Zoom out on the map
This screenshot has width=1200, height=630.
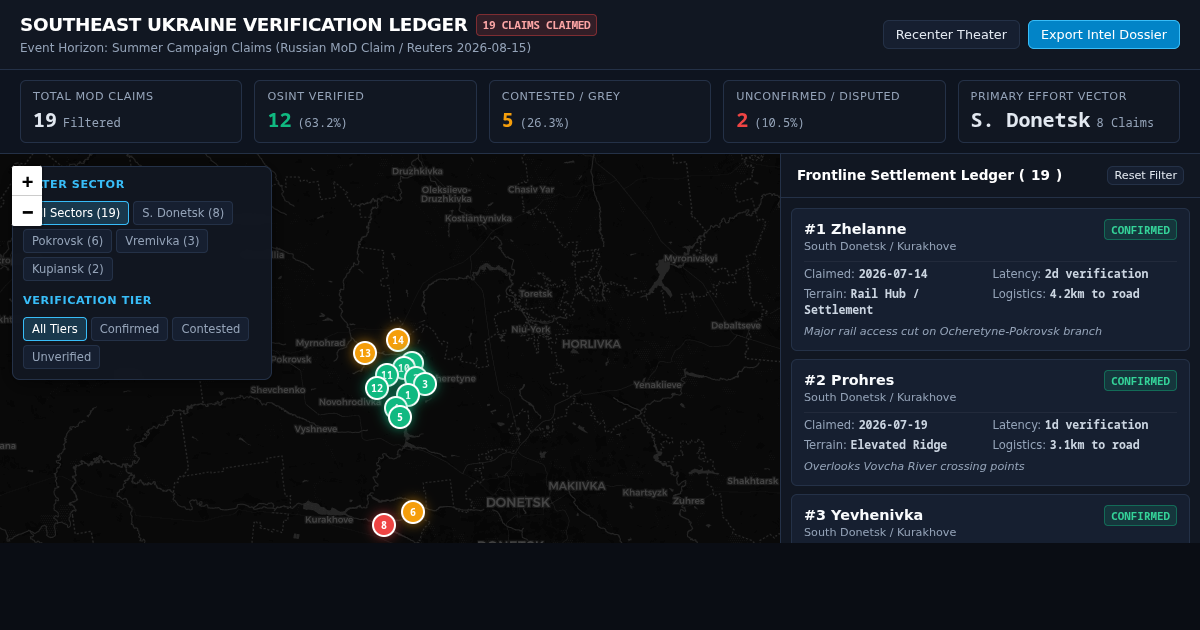(27, 211)
